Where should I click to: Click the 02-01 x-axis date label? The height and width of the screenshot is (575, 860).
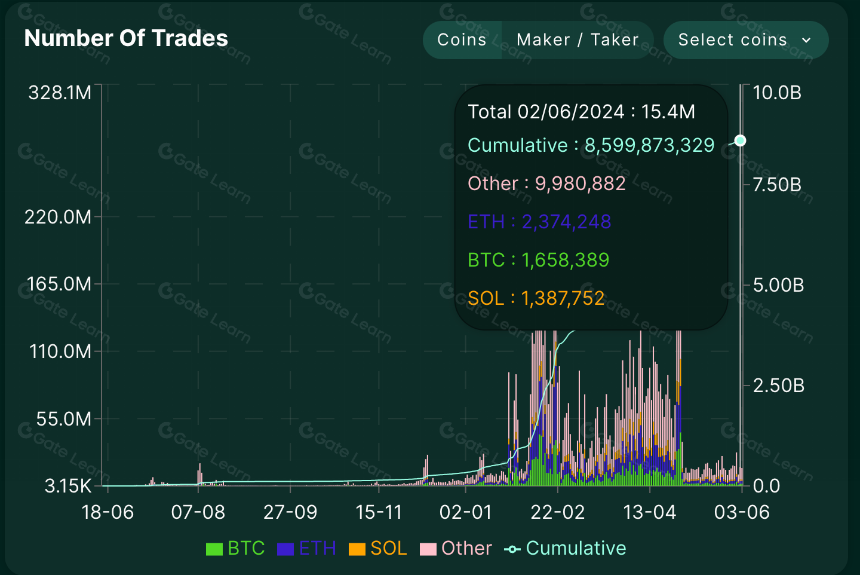click(x=466, y=512)
